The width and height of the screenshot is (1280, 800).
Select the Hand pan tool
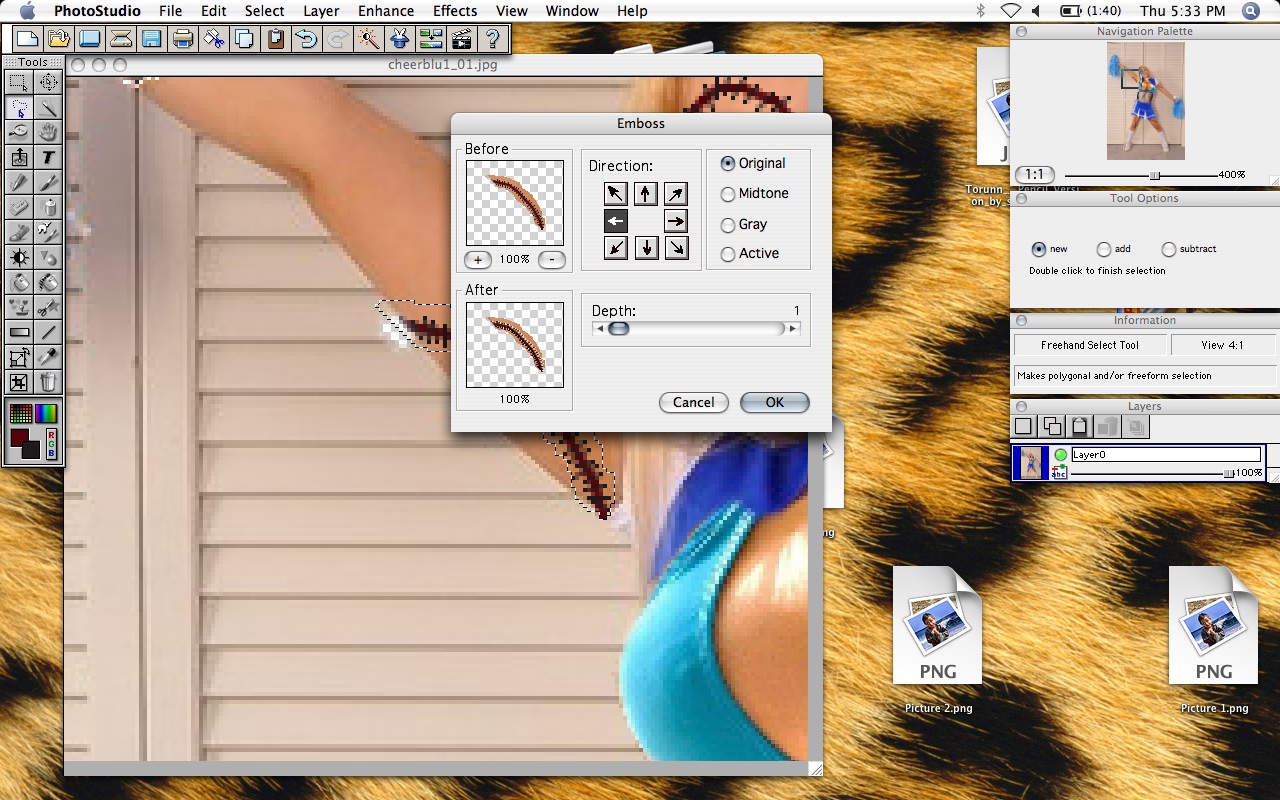point(48,132)
